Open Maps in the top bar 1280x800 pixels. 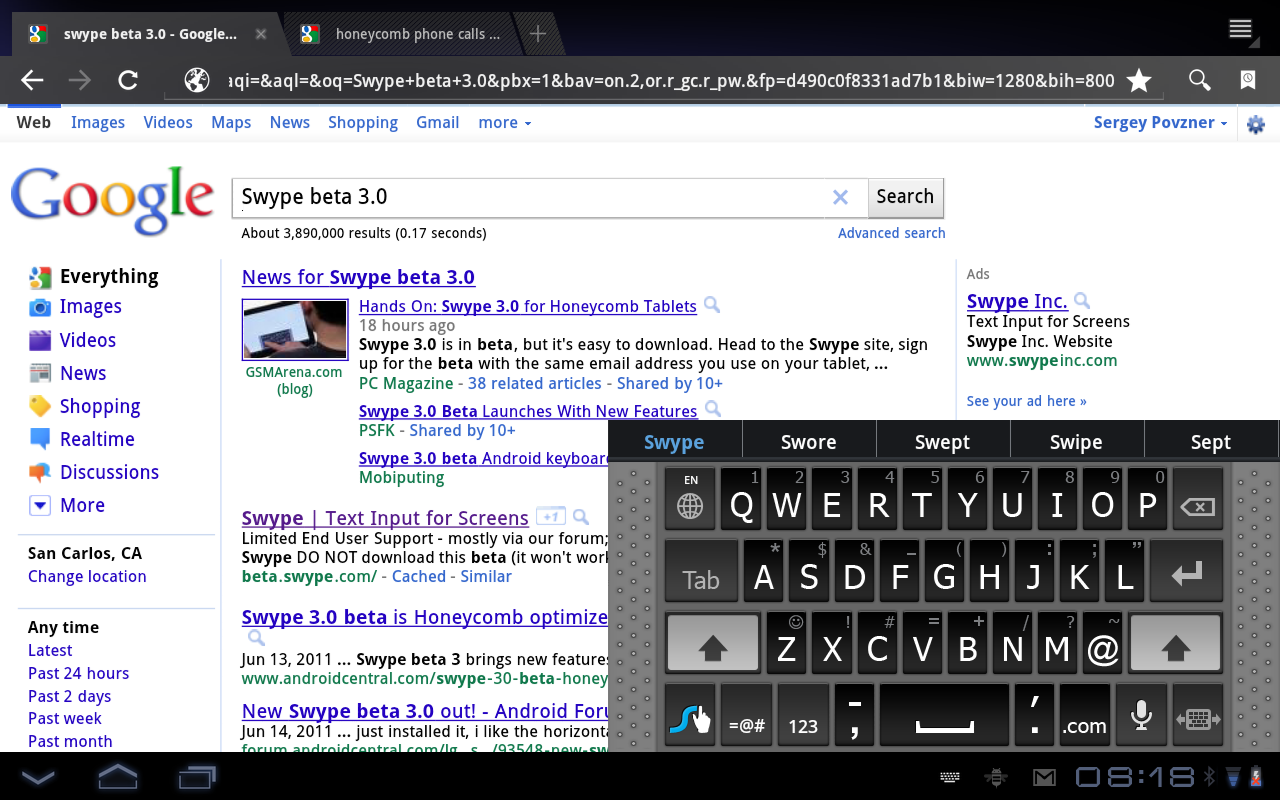(x=231, y=122)
